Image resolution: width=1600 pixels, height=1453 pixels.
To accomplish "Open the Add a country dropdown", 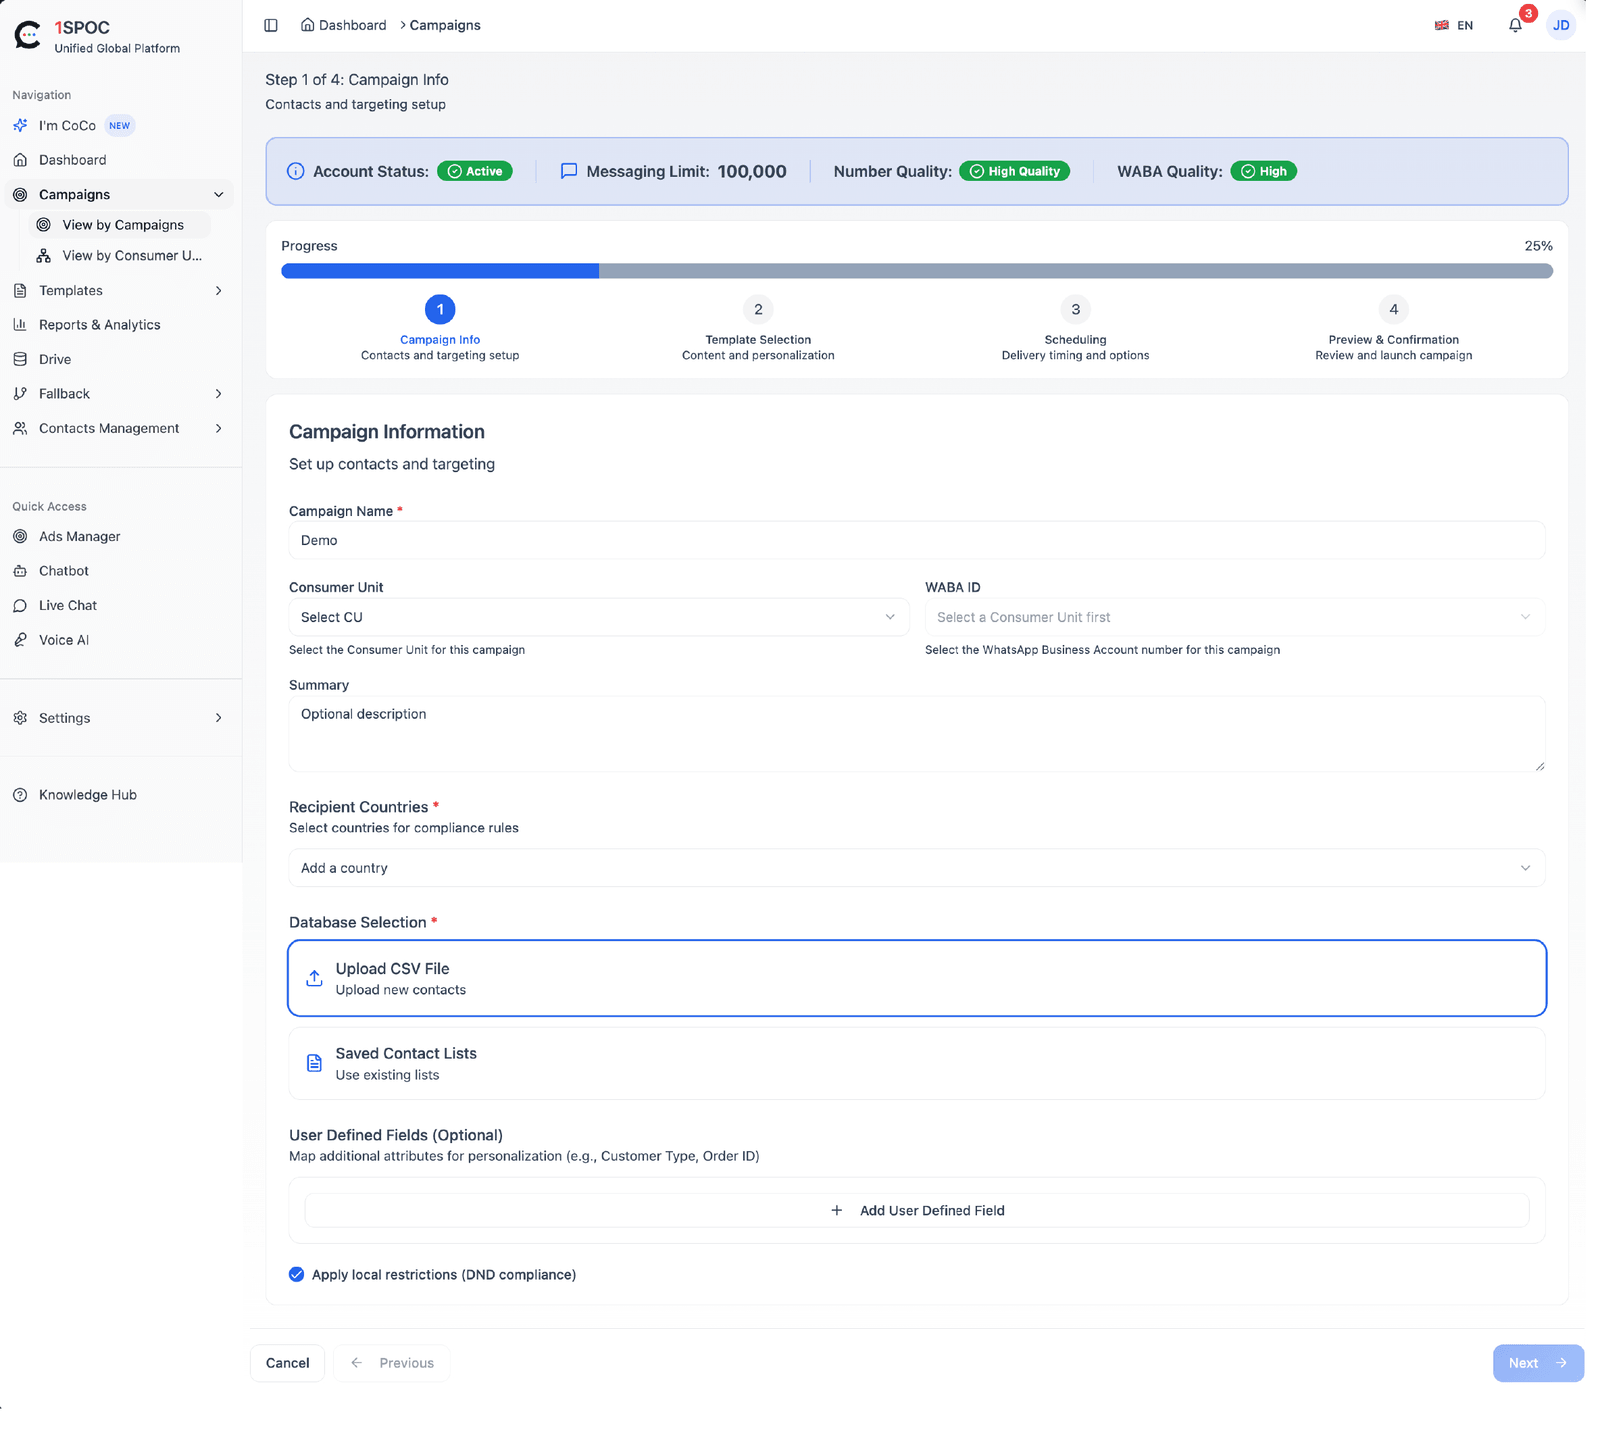I will tap(917, 868).
